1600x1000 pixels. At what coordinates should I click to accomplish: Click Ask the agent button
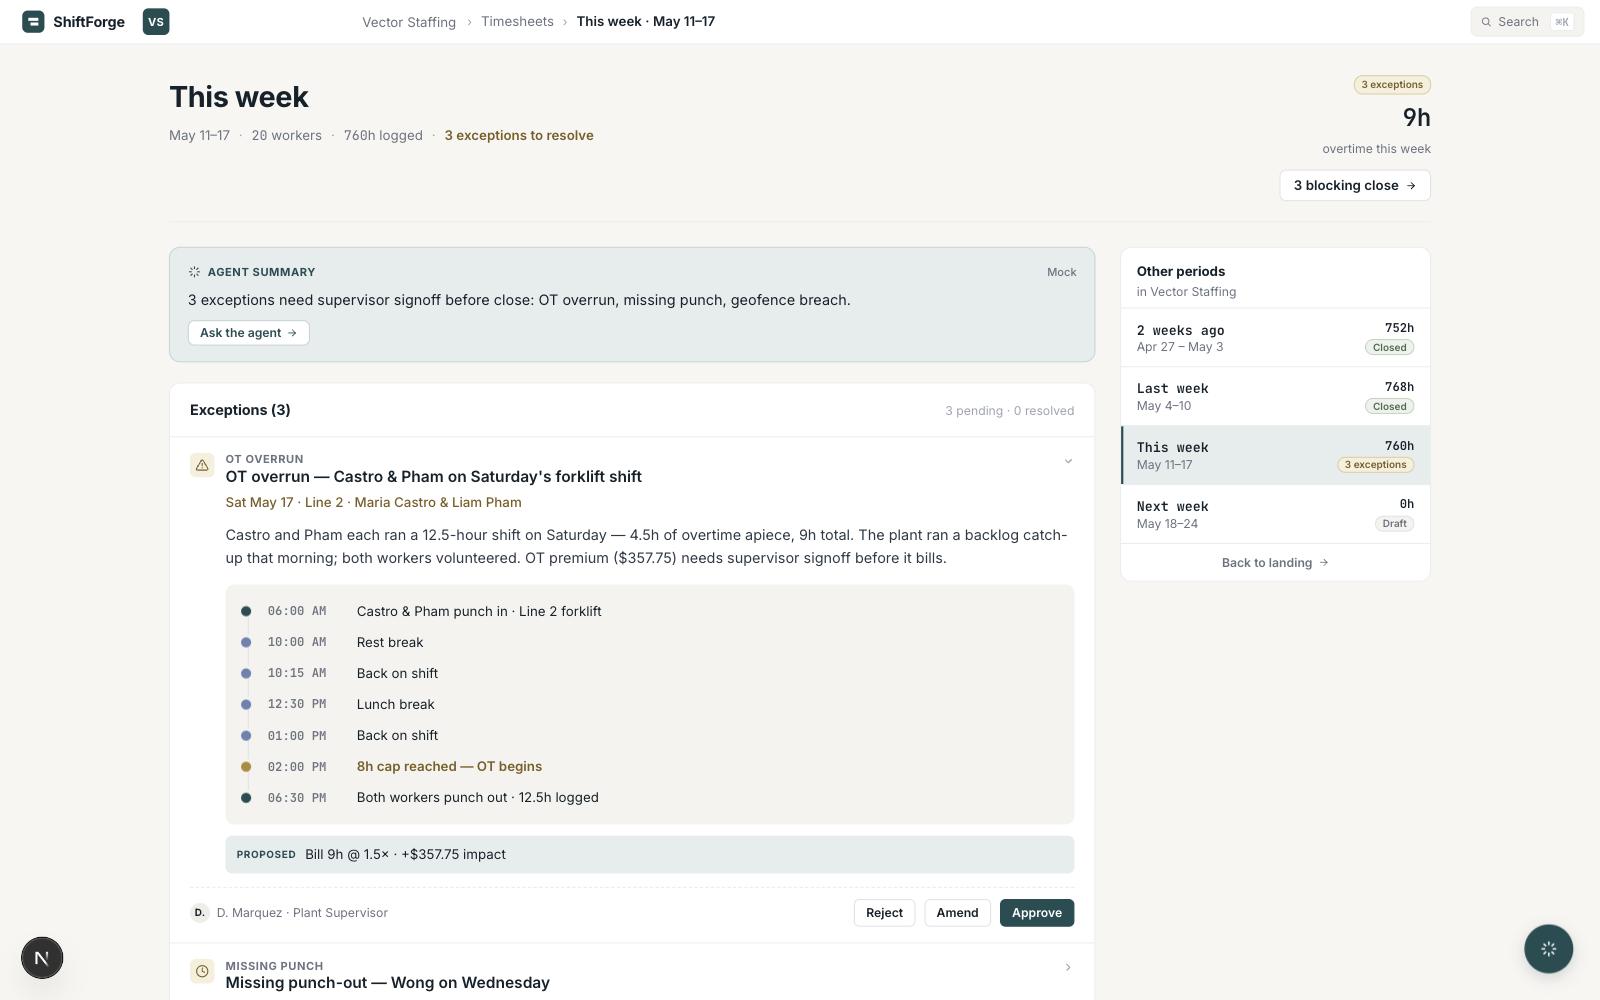[249, 333]
